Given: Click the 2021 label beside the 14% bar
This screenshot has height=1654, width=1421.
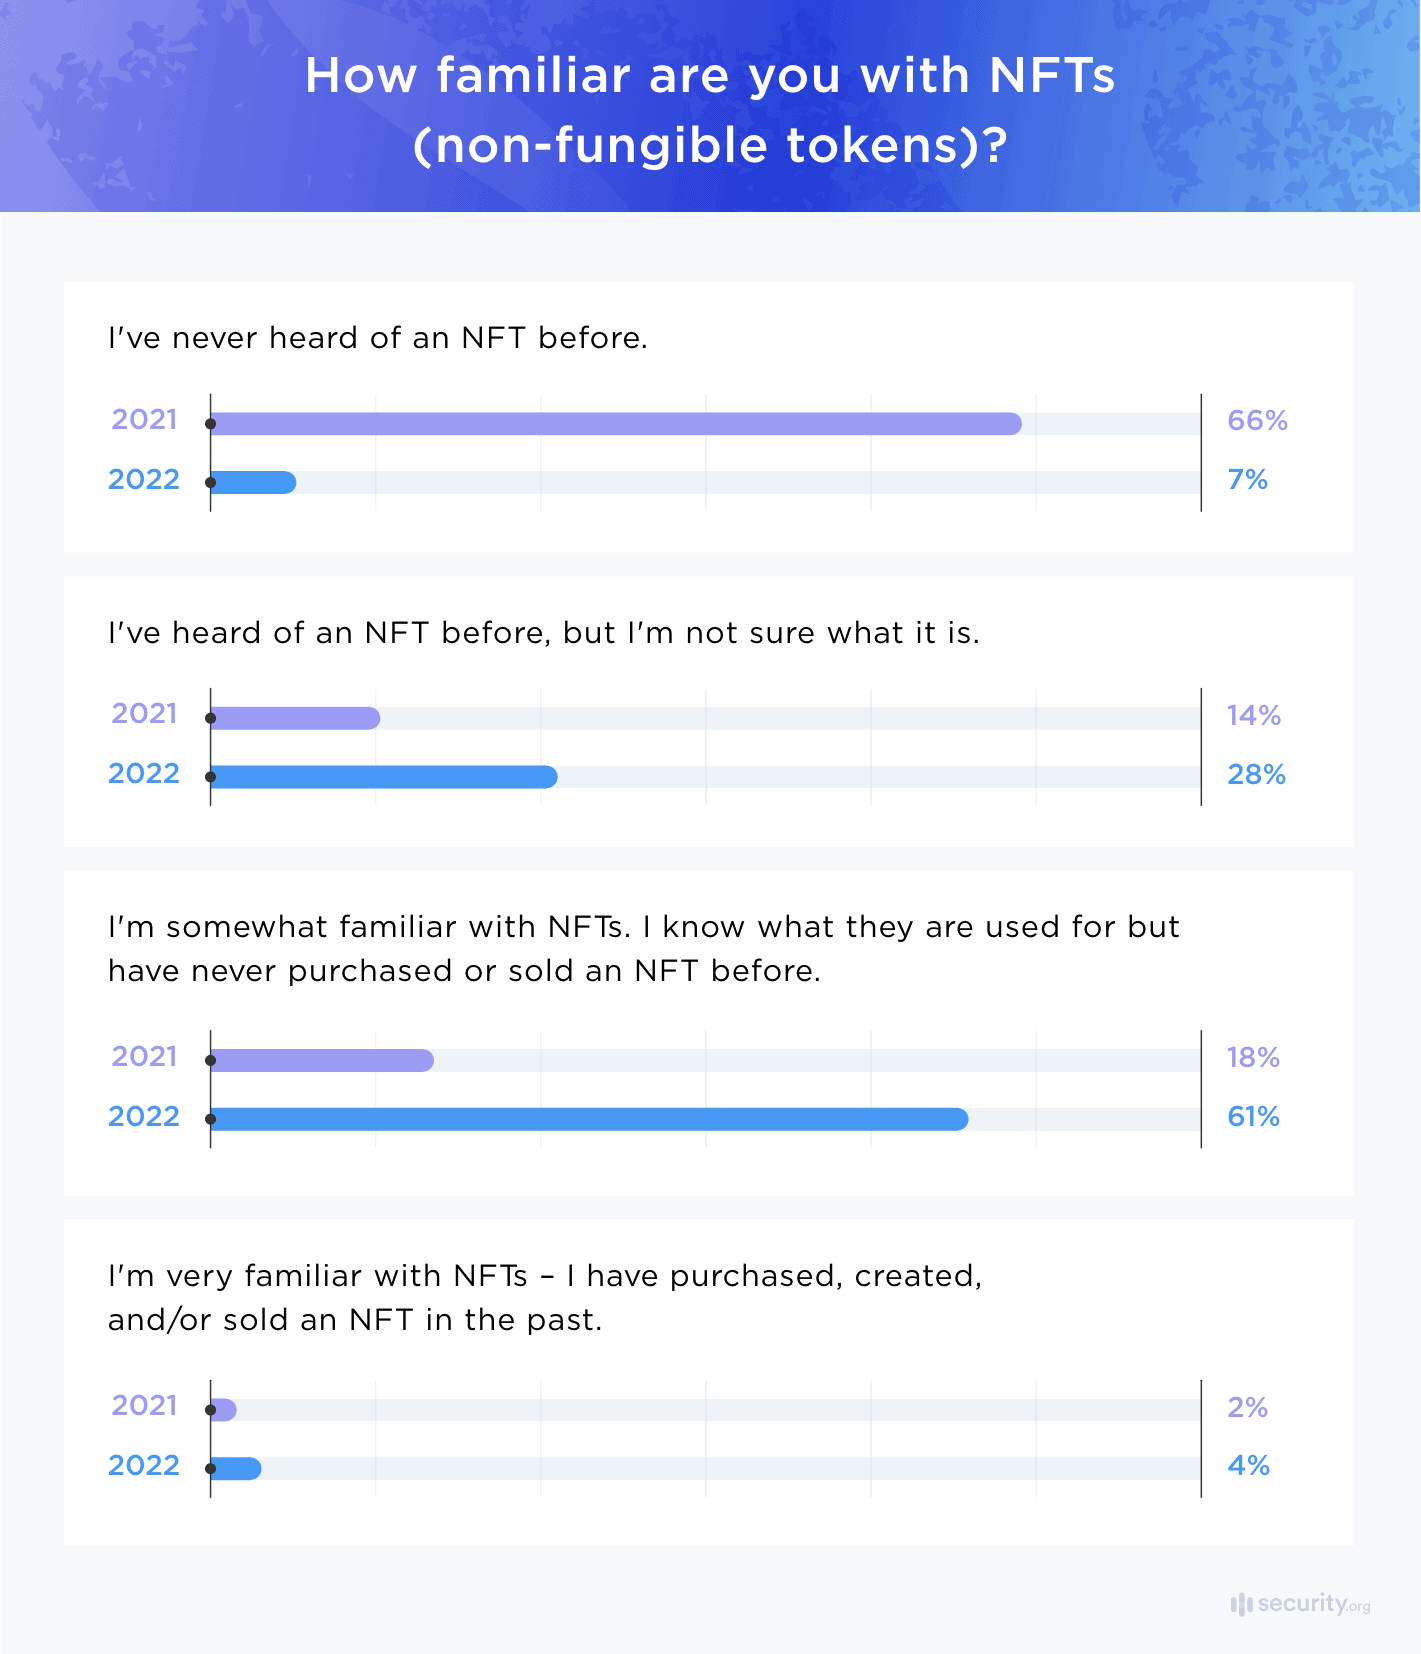Looking at the screenshot, I should pos(144,714).
